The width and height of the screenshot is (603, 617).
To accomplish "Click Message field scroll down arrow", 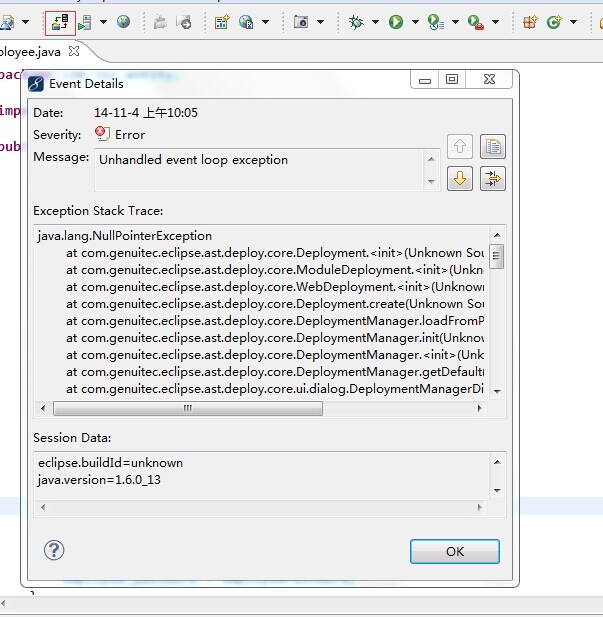I will click(x=431, y=181).
